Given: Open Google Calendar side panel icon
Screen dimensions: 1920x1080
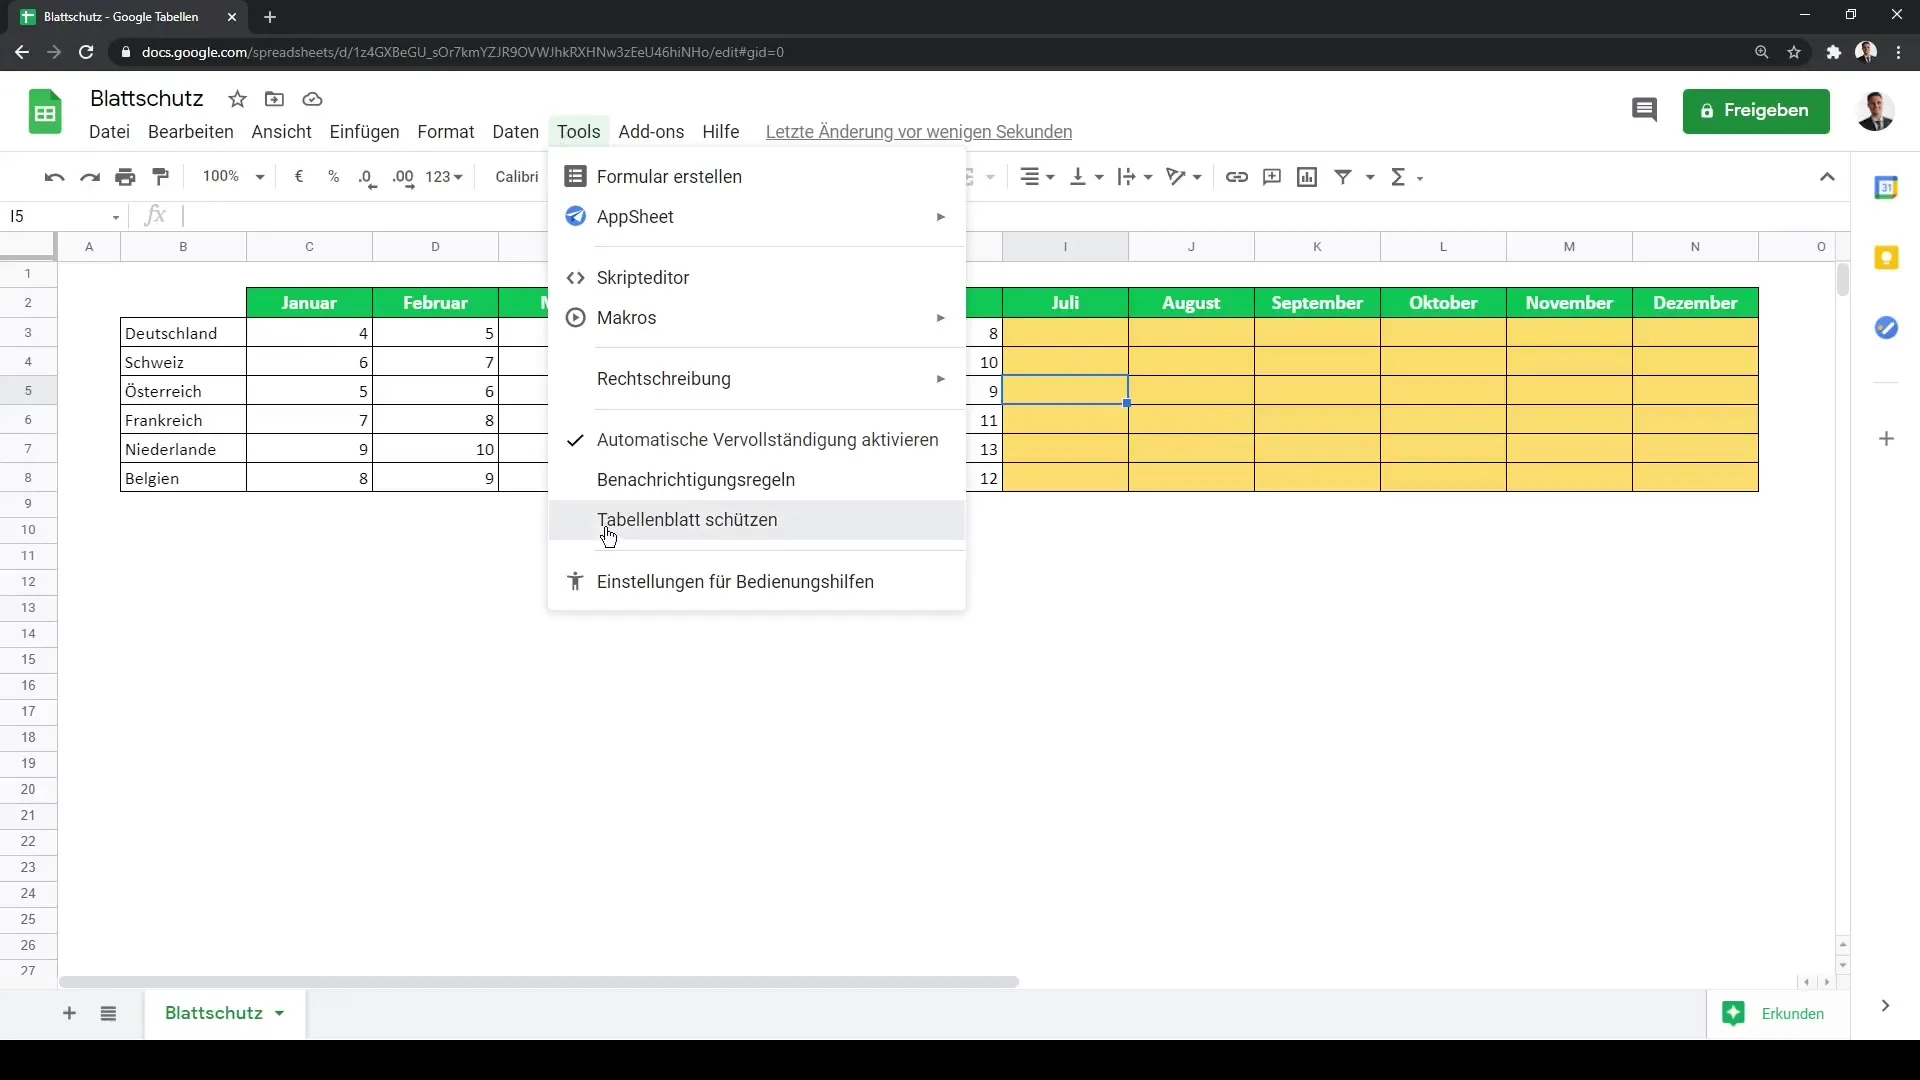Looking at the screenshot, I should 1886,187.
